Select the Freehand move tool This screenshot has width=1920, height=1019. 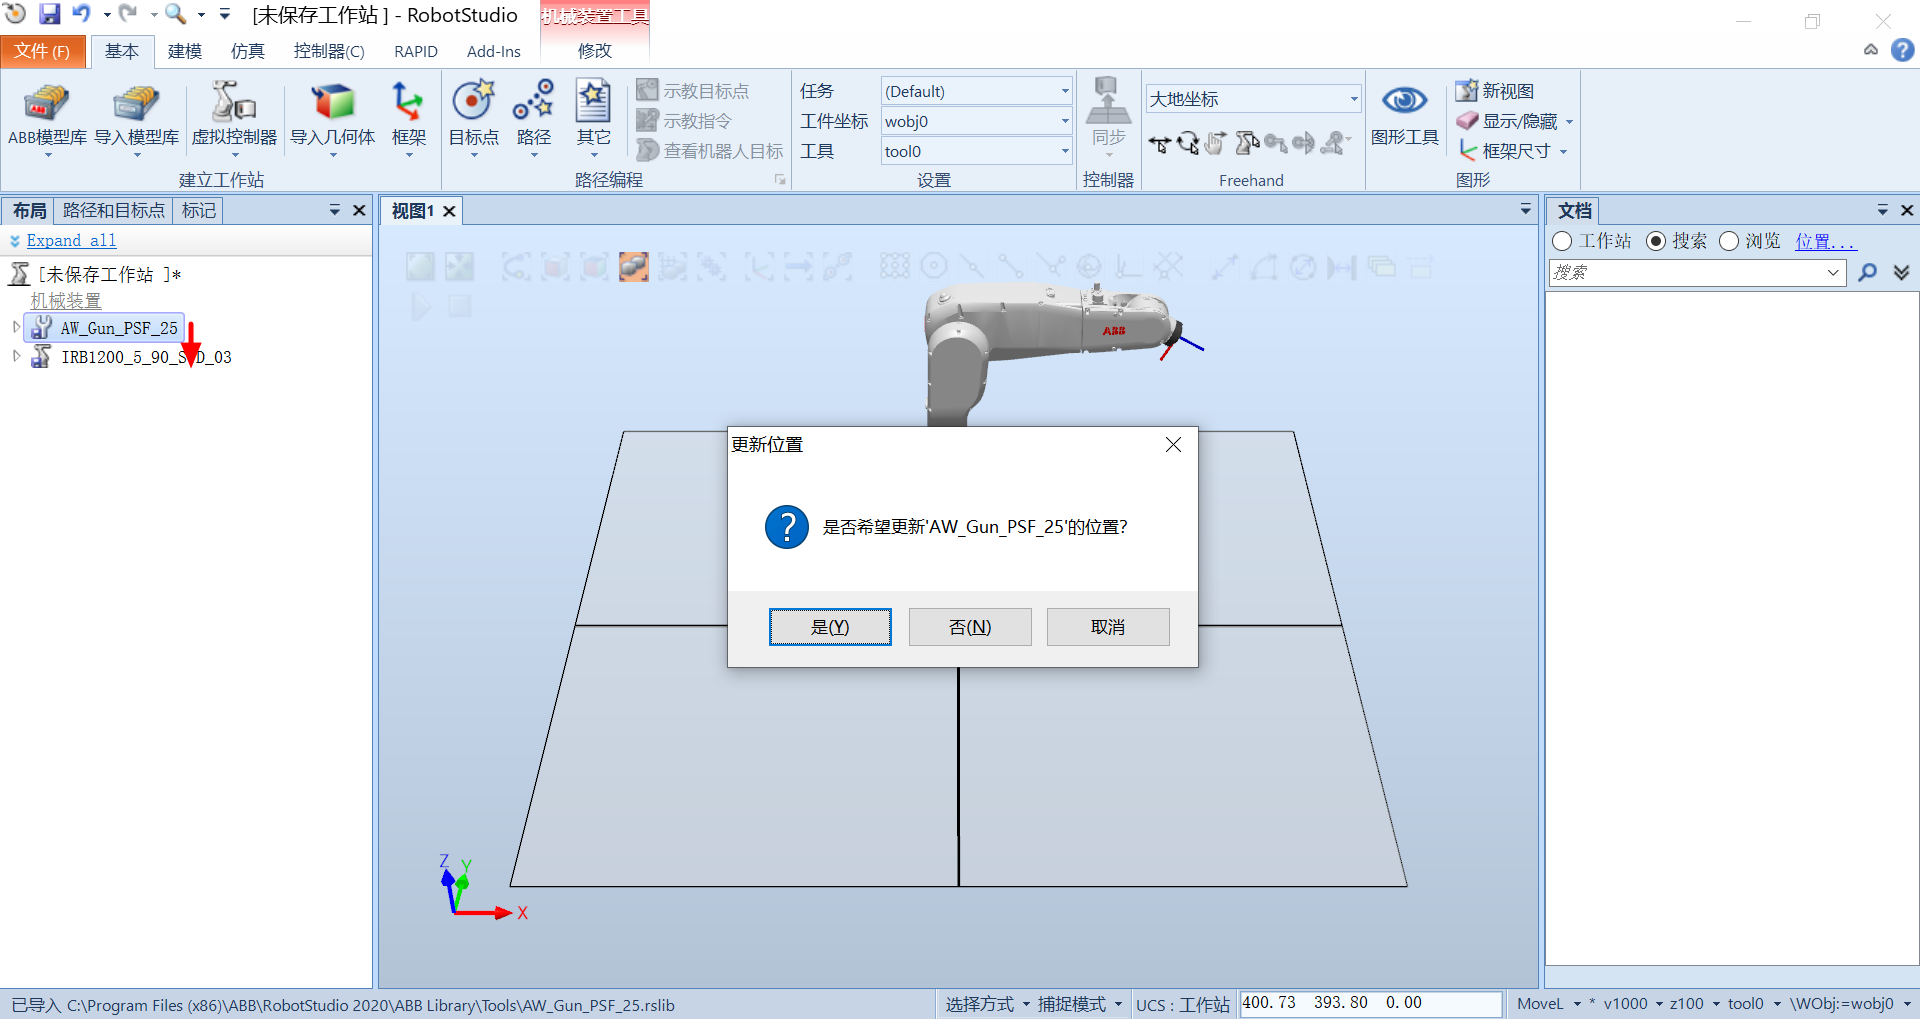pos(1159,144)
